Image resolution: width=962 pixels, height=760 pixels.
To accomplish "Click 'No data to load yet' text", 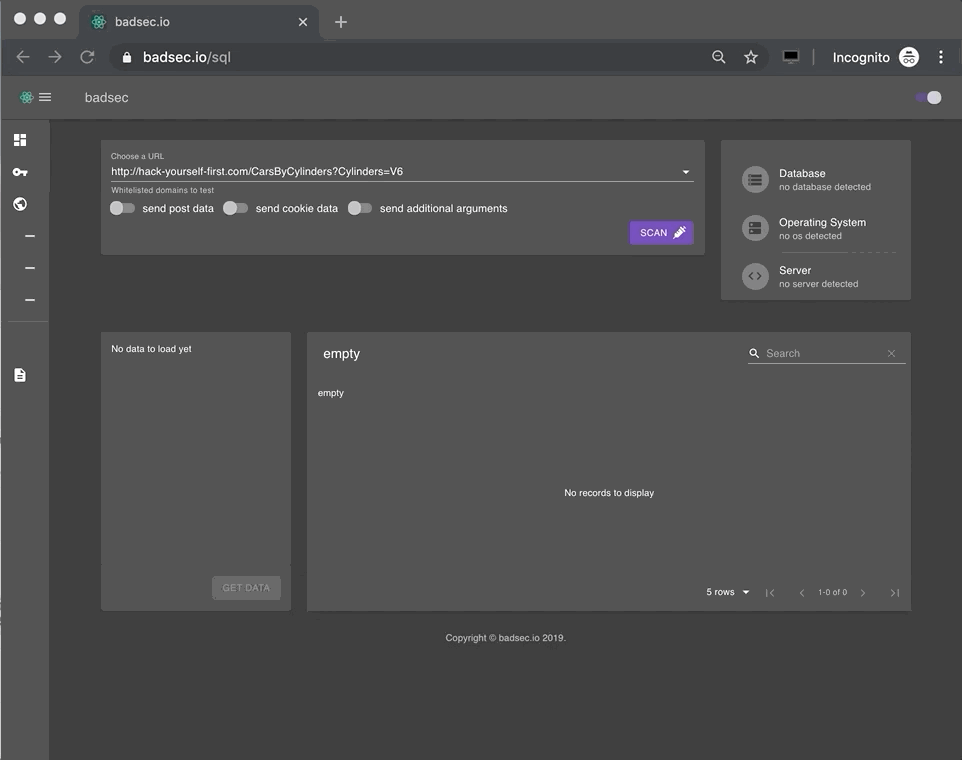I will coord(152,349).
